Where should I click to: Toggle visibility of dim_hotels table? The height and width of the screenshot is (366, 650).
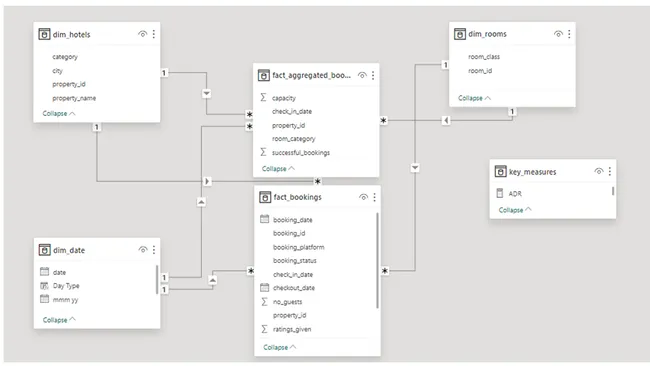tap(142, 34)
